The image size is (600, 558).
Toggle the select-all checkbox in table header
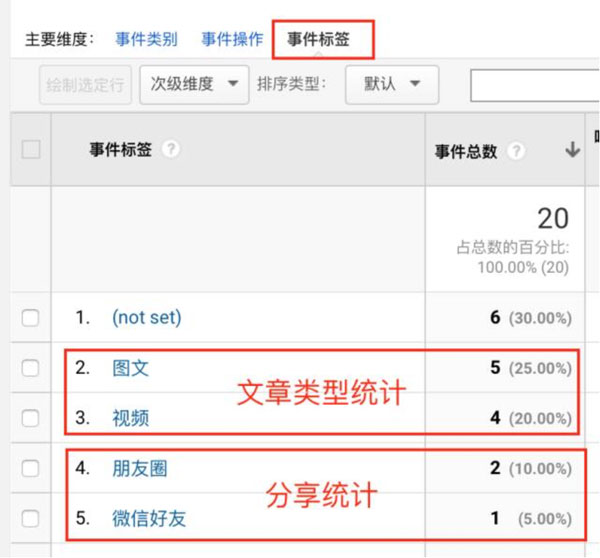tap(31, 150)
